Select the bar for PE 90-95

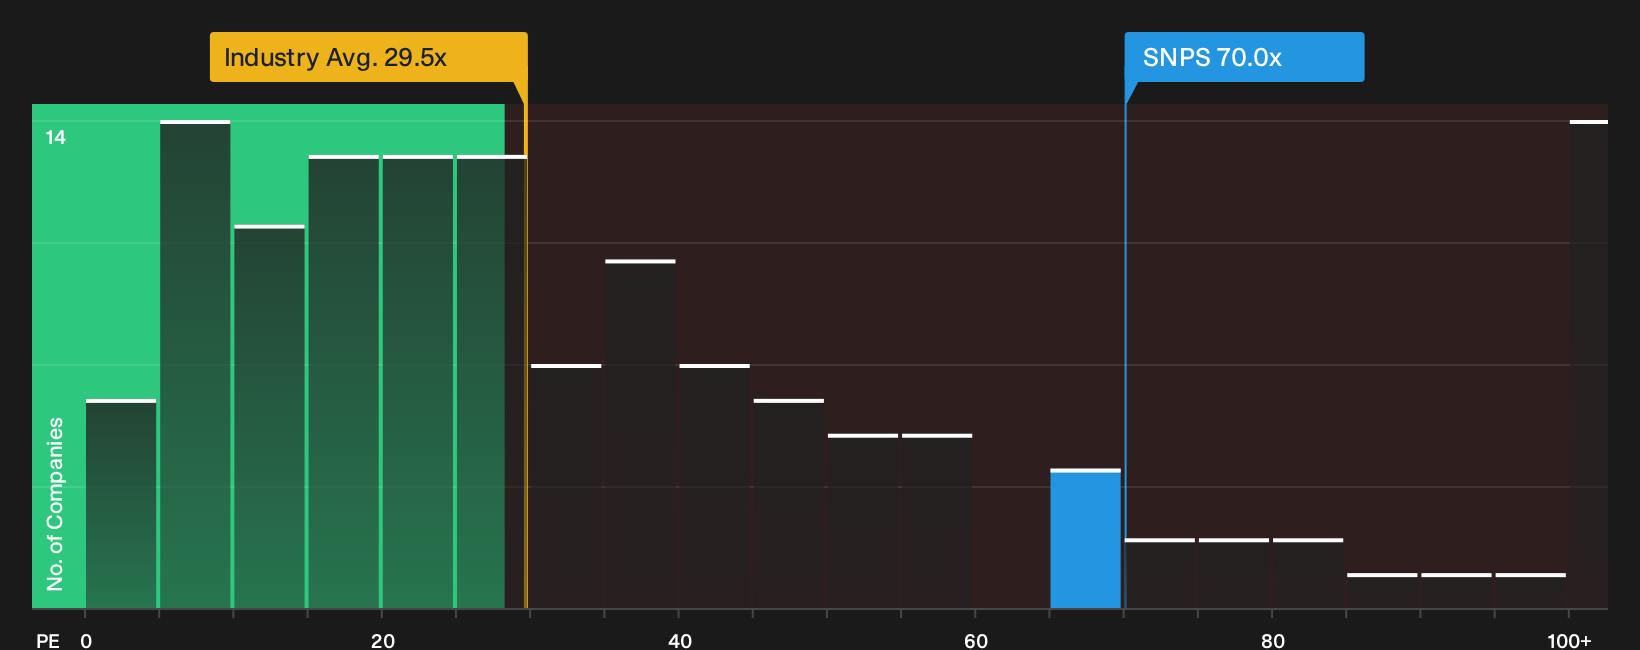coord(1456,591)
